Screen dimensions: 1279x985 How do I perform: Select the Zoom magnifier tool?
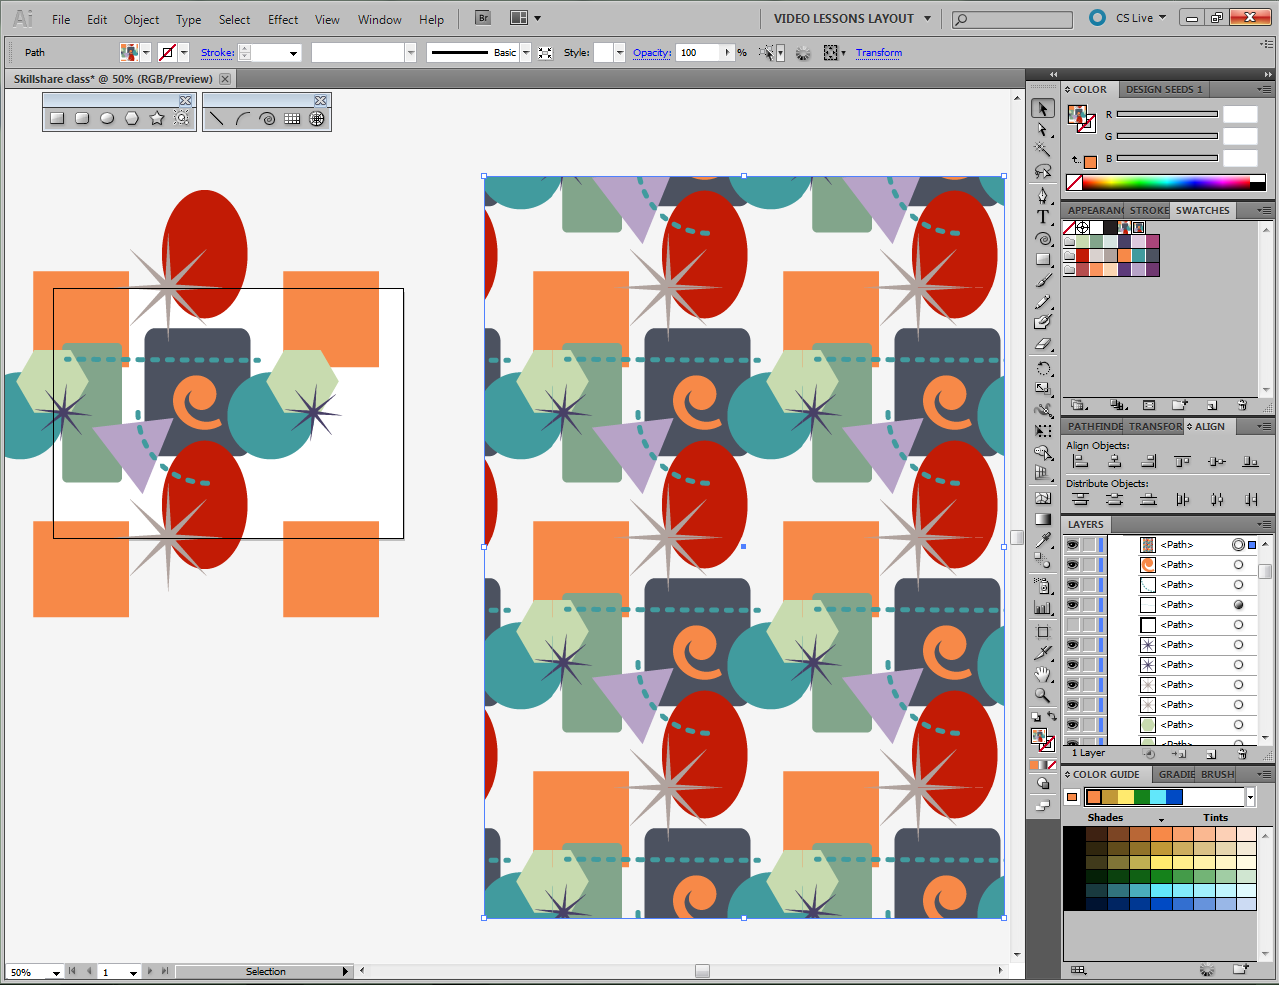[x=1043, y=695]
